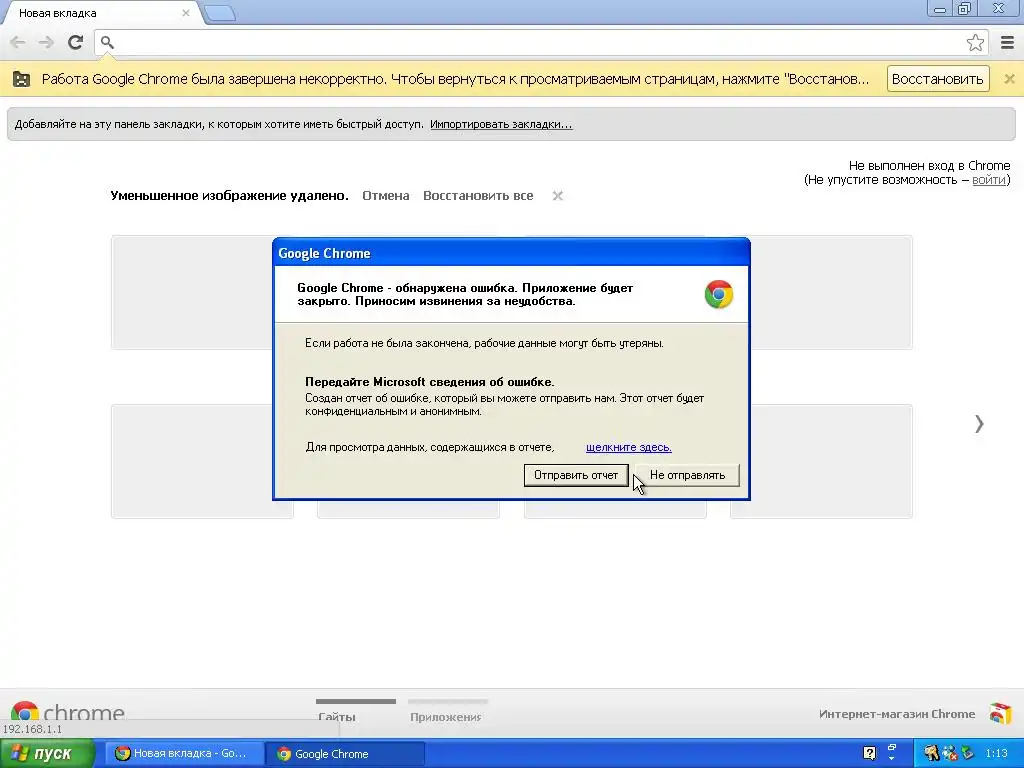Click into the address bar
Image resolution: width=1024 pixels, height=768 pixels.
point(539,42)
